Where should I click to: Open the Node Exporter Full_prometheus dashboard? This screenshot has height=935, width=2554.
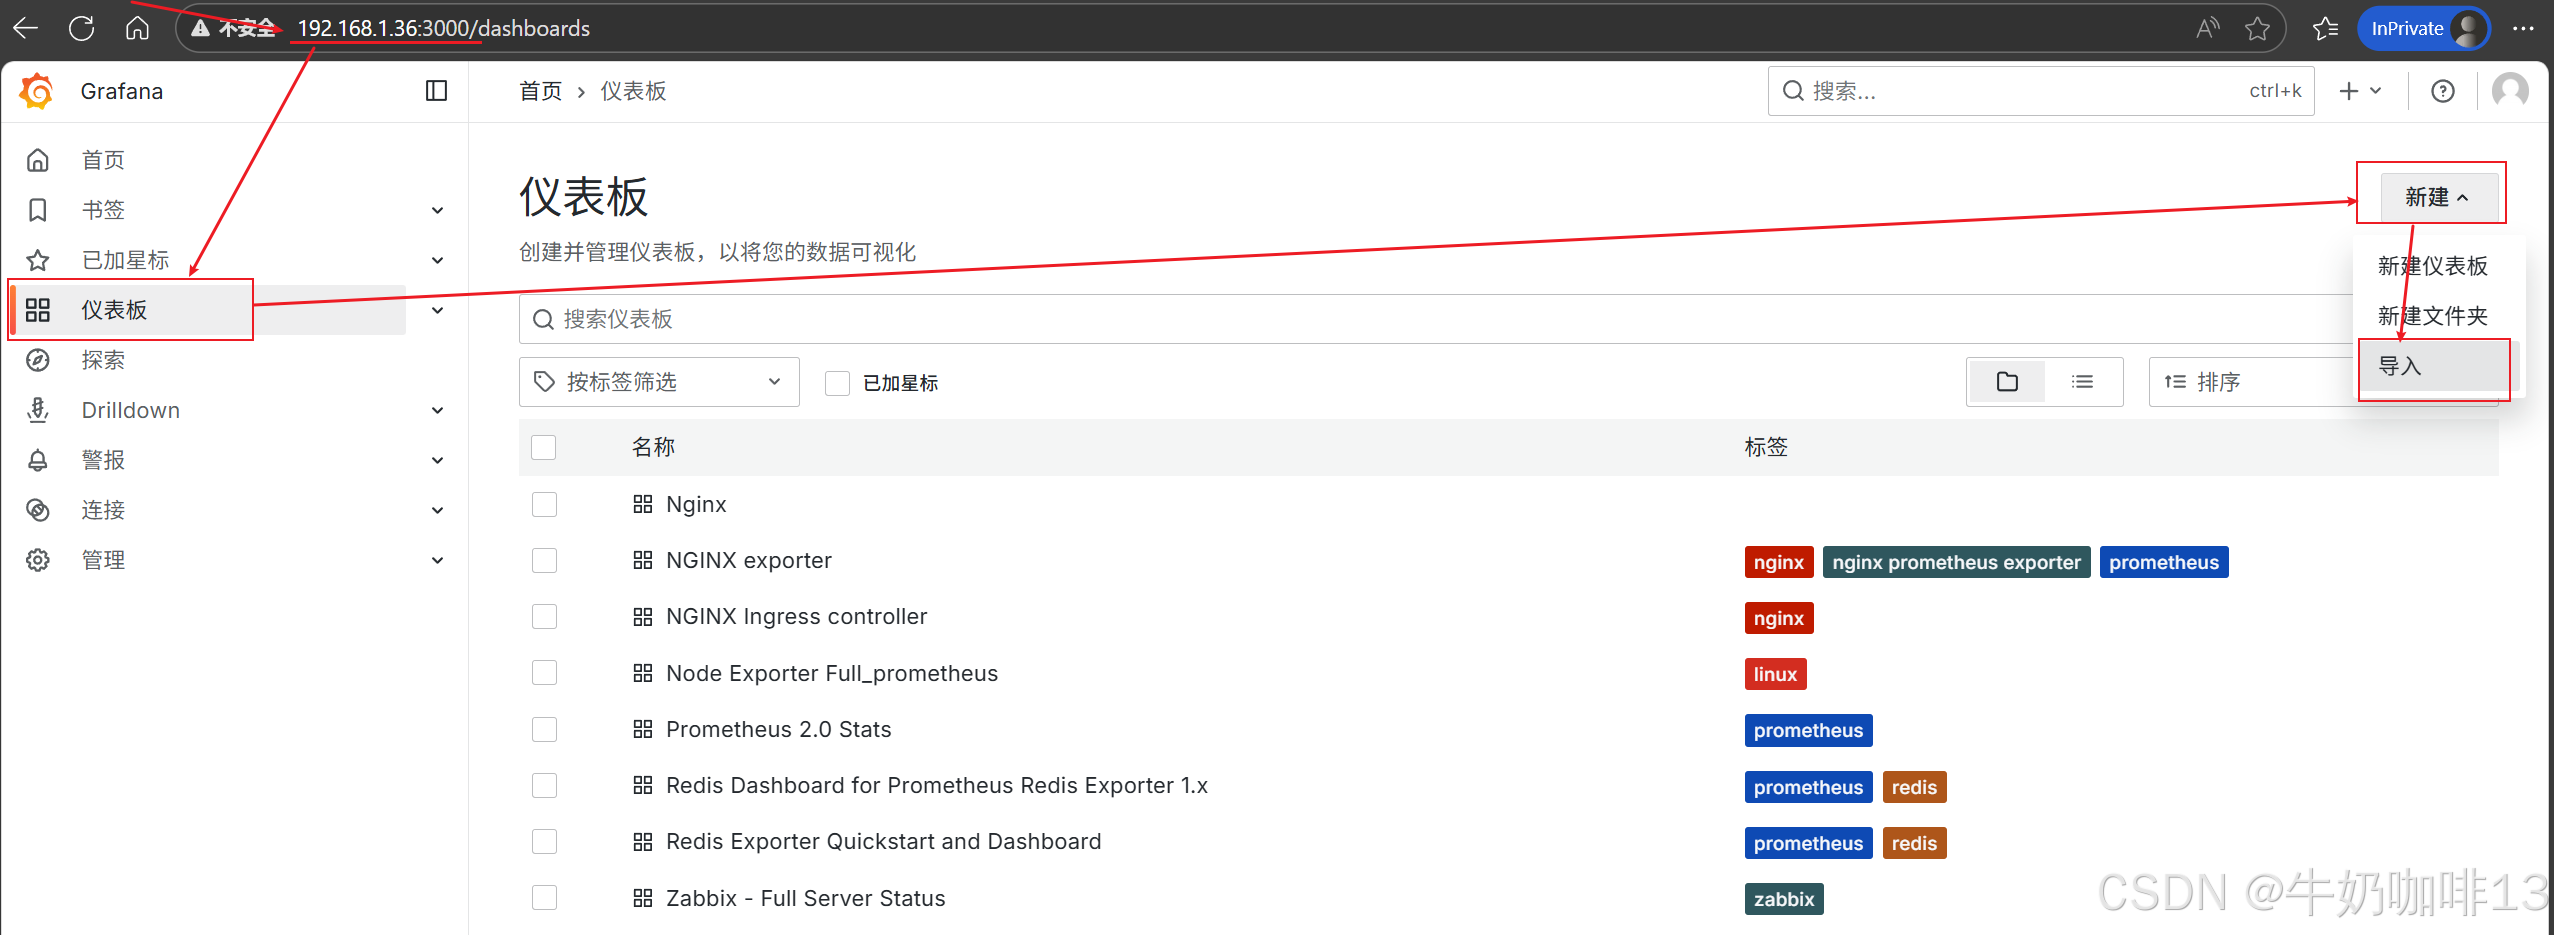tap(832, 673)
